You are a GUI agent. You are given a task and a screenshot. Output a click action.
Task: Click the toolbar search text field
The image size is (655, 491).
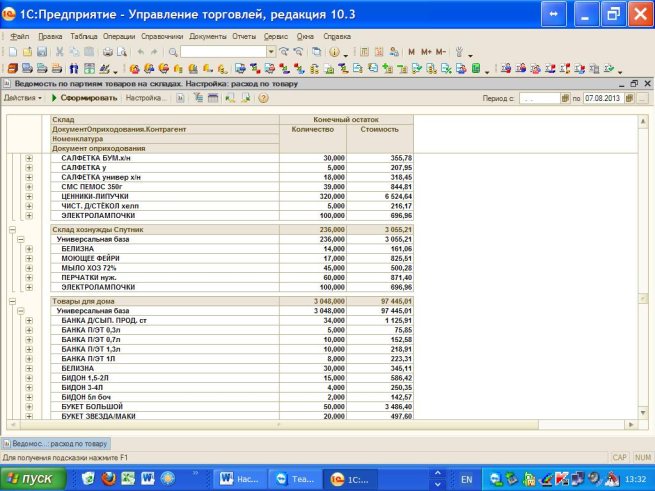223,52
